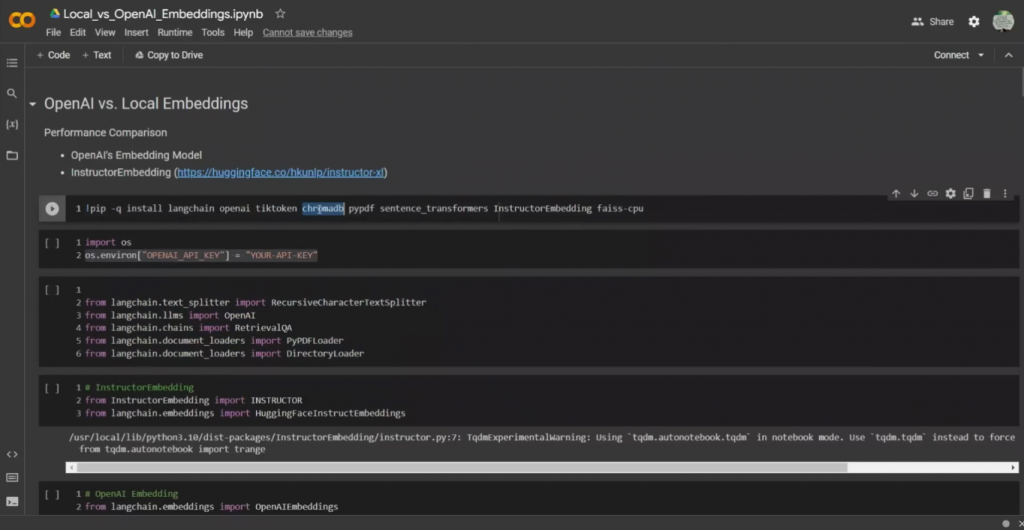Click the Connect button
Screen dimensions: 1024x530
[x=952, y=55]
